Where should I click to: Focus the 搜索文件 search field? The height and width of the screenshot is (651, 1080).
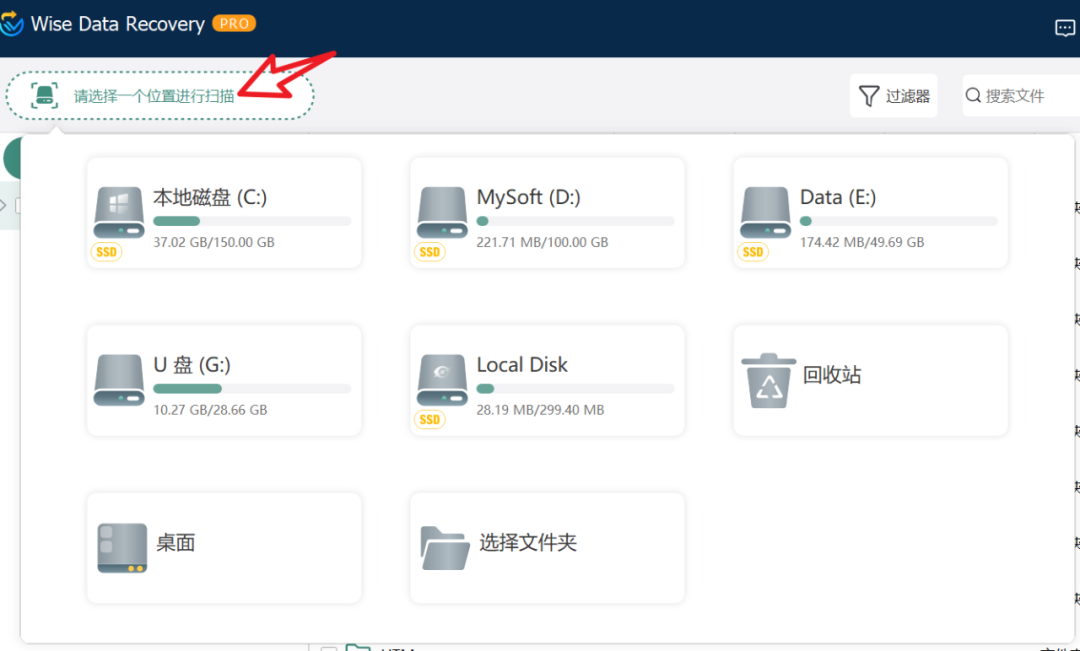(x=1021, y=96)
